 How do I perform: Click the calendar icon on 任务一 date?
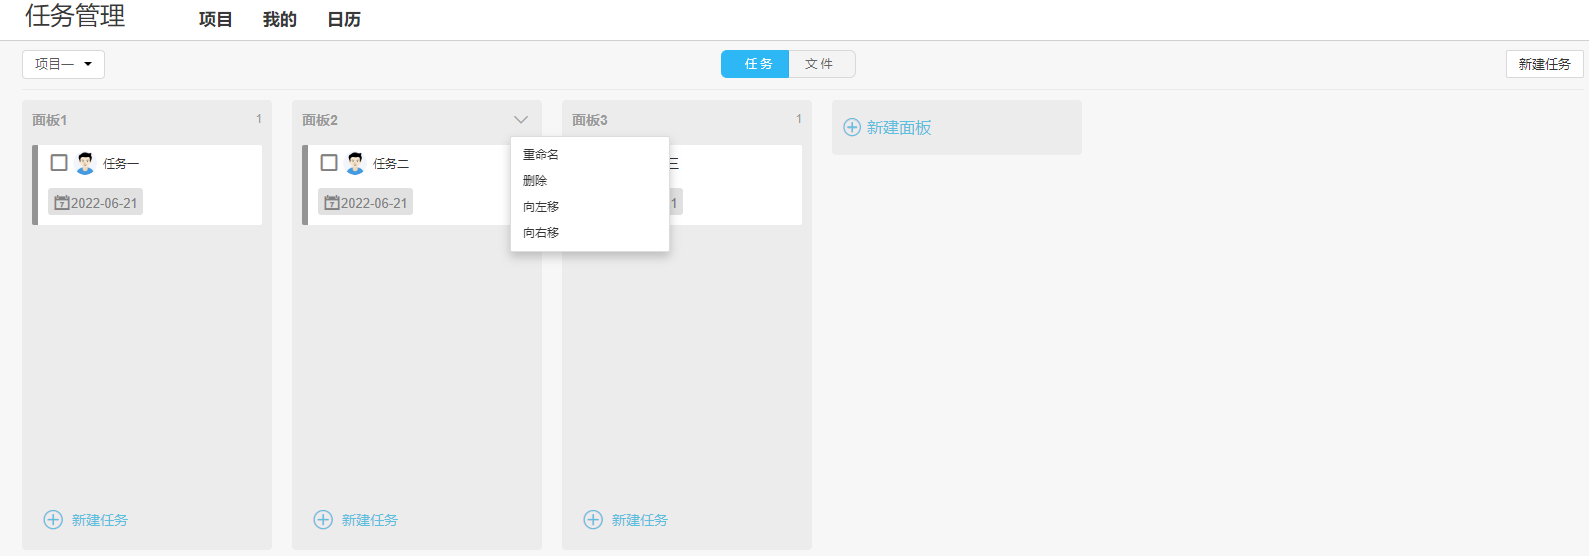[61, 203]
